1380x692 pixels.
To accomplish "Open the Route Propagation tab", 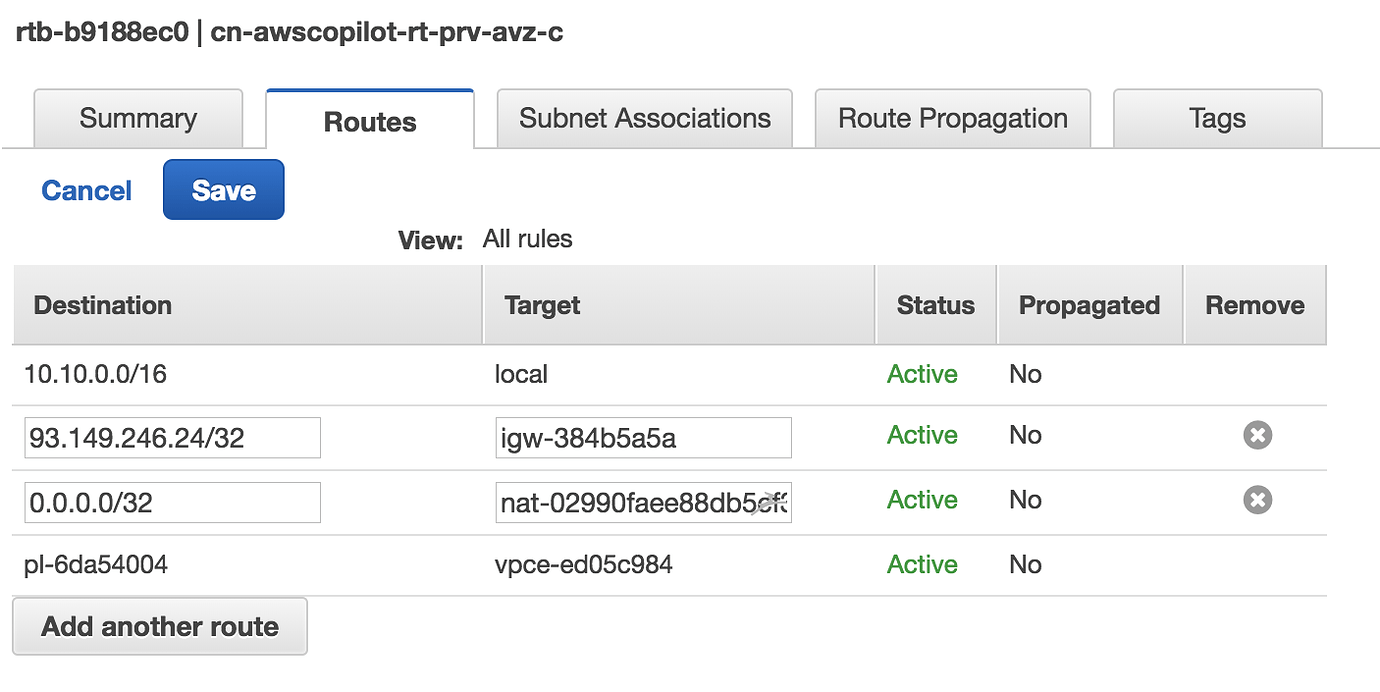I will click(x=952, y=119).
